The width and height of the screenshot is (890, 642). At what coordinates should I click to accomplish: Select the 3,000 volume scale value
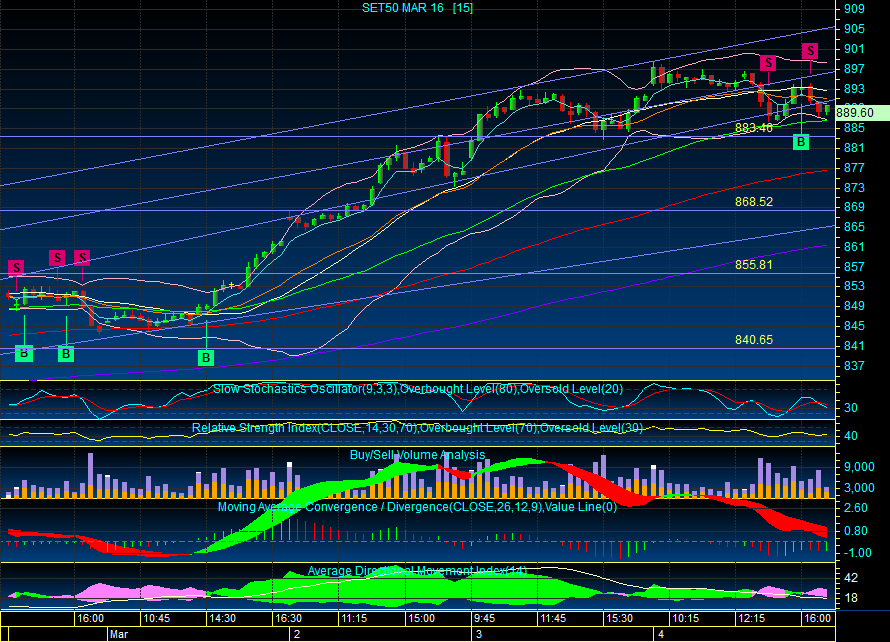859,488
